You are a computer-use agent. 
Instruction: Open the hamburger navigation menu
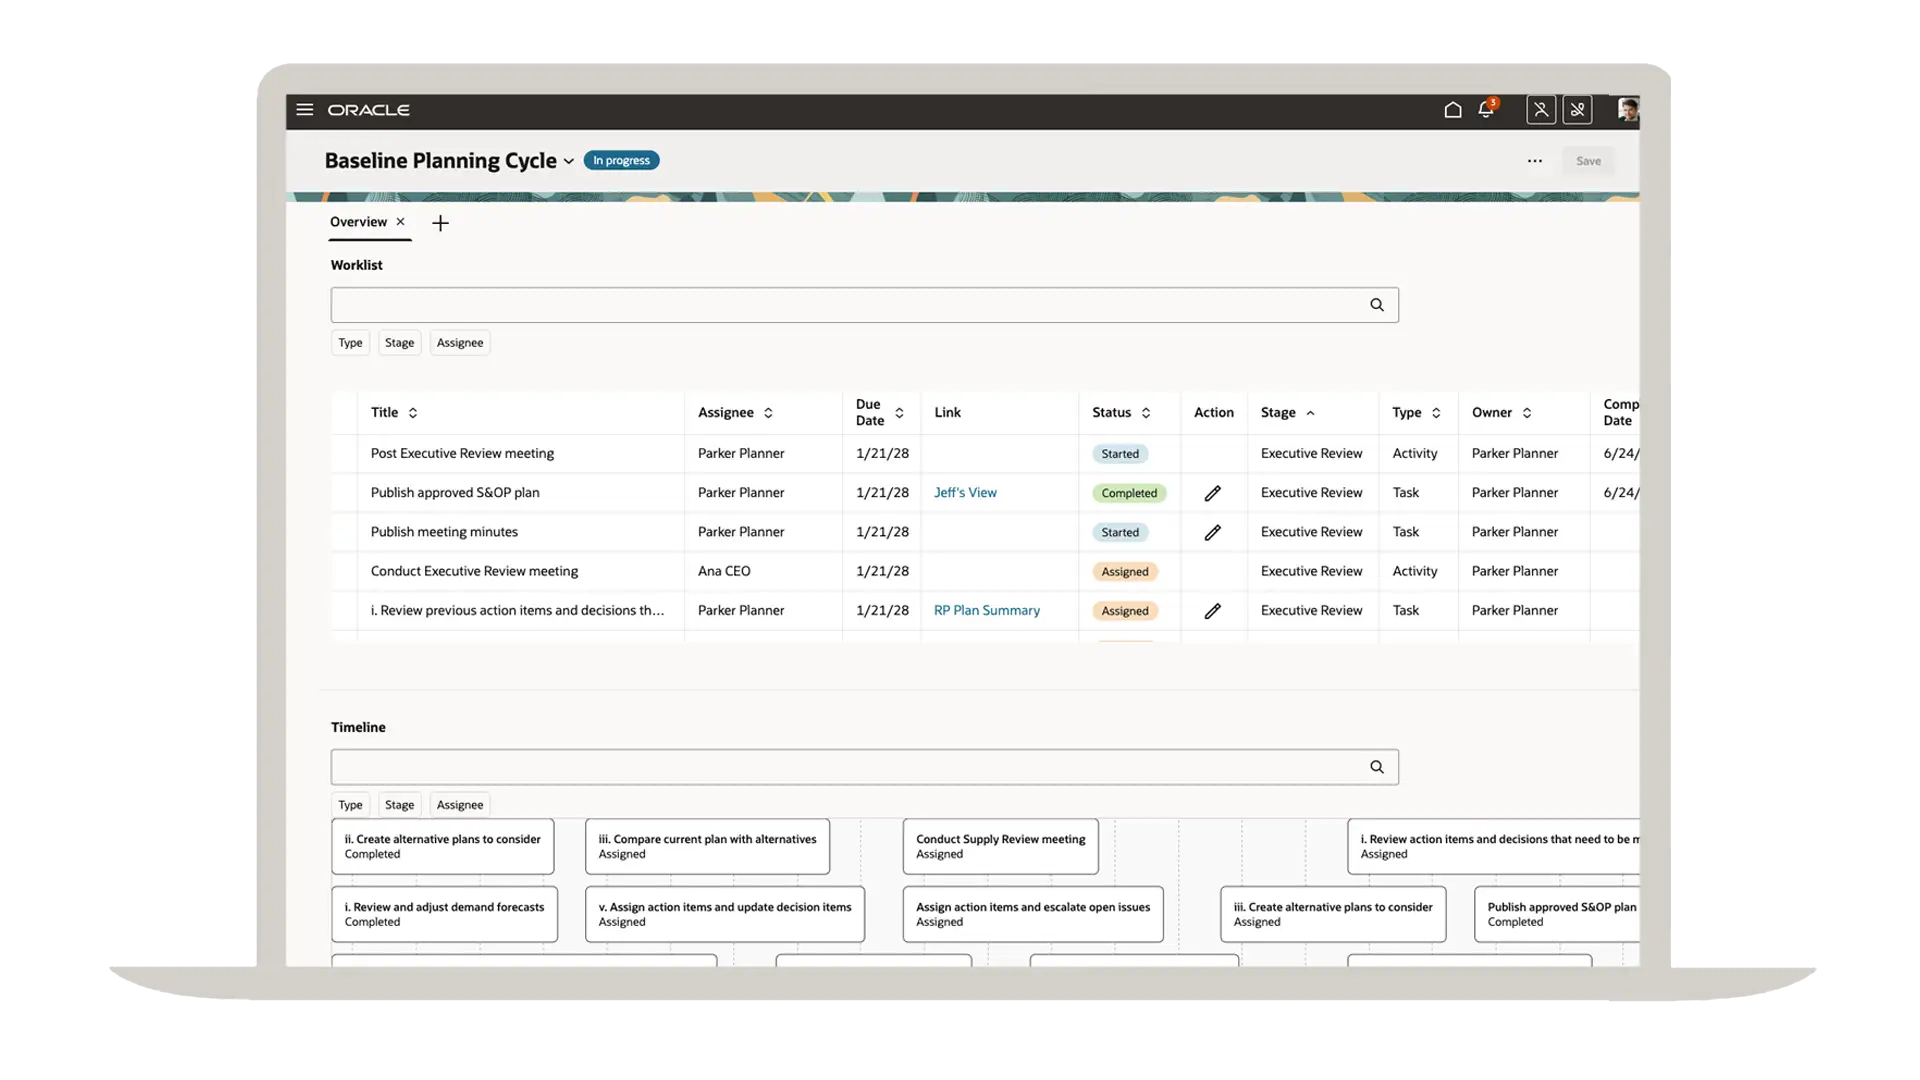(305, 110)
